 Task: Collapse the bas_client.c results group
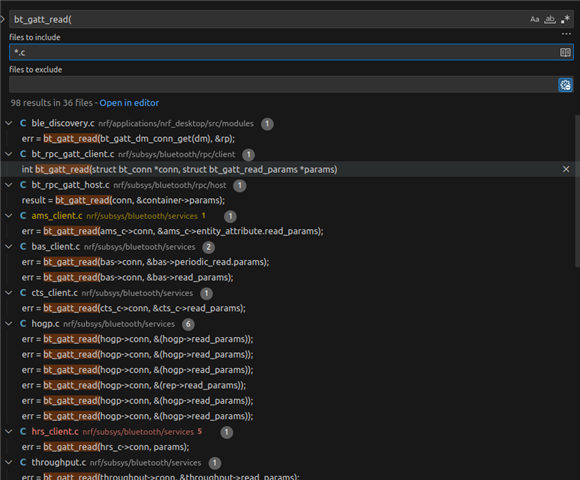point(9,247)
